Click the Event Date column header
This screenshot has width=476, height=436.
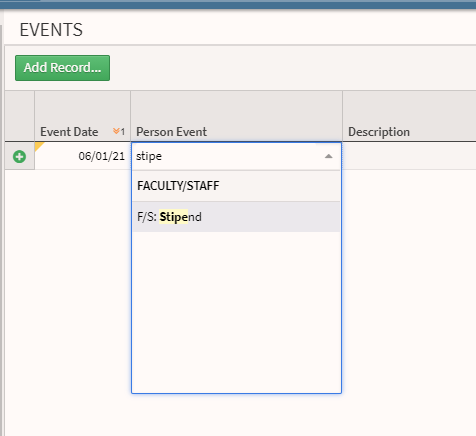(x=82, y=116)
